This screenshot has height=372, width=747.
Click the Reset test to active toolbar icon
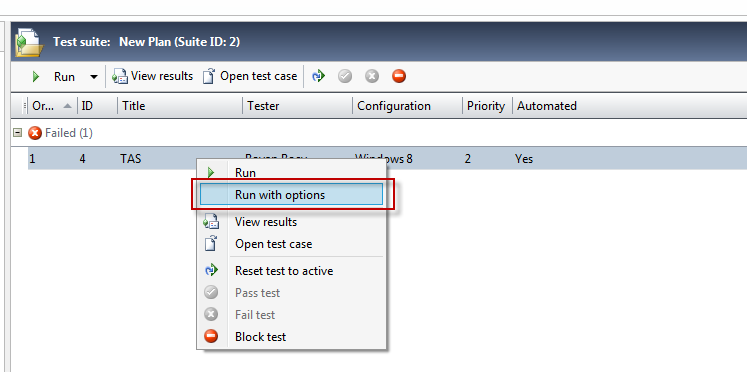318,76
